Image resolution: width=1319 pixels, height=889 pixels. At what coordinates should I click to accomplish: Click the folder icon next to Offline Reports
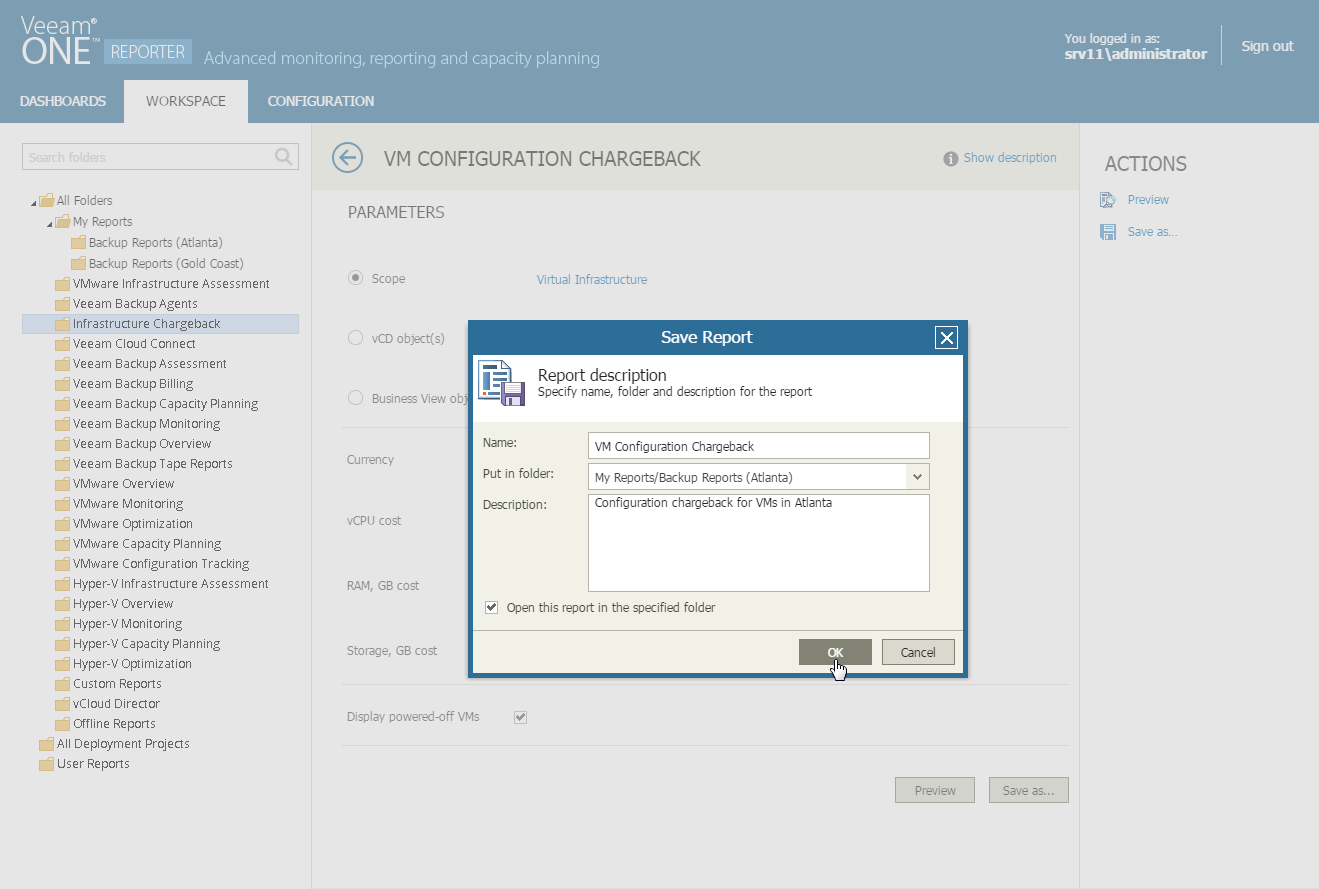tap(63, 724)
